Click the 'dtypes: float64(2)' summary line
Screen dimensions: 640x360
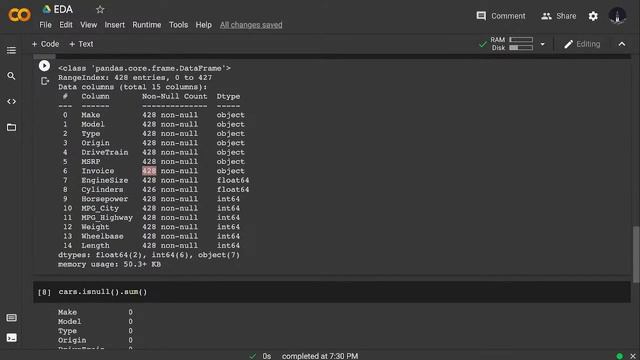coord(149,255)
